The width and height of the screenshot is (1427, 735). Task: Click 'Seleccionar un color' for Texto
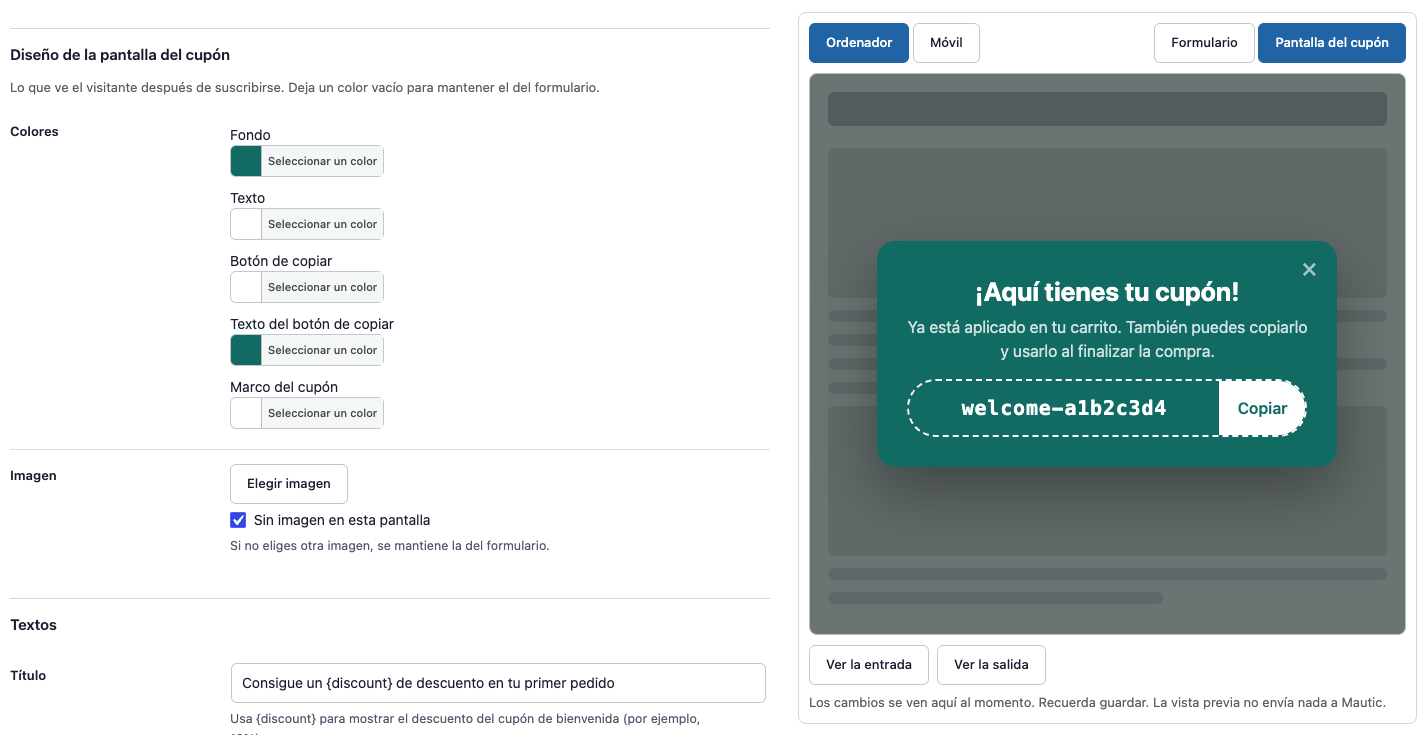[x=322, y=224]
